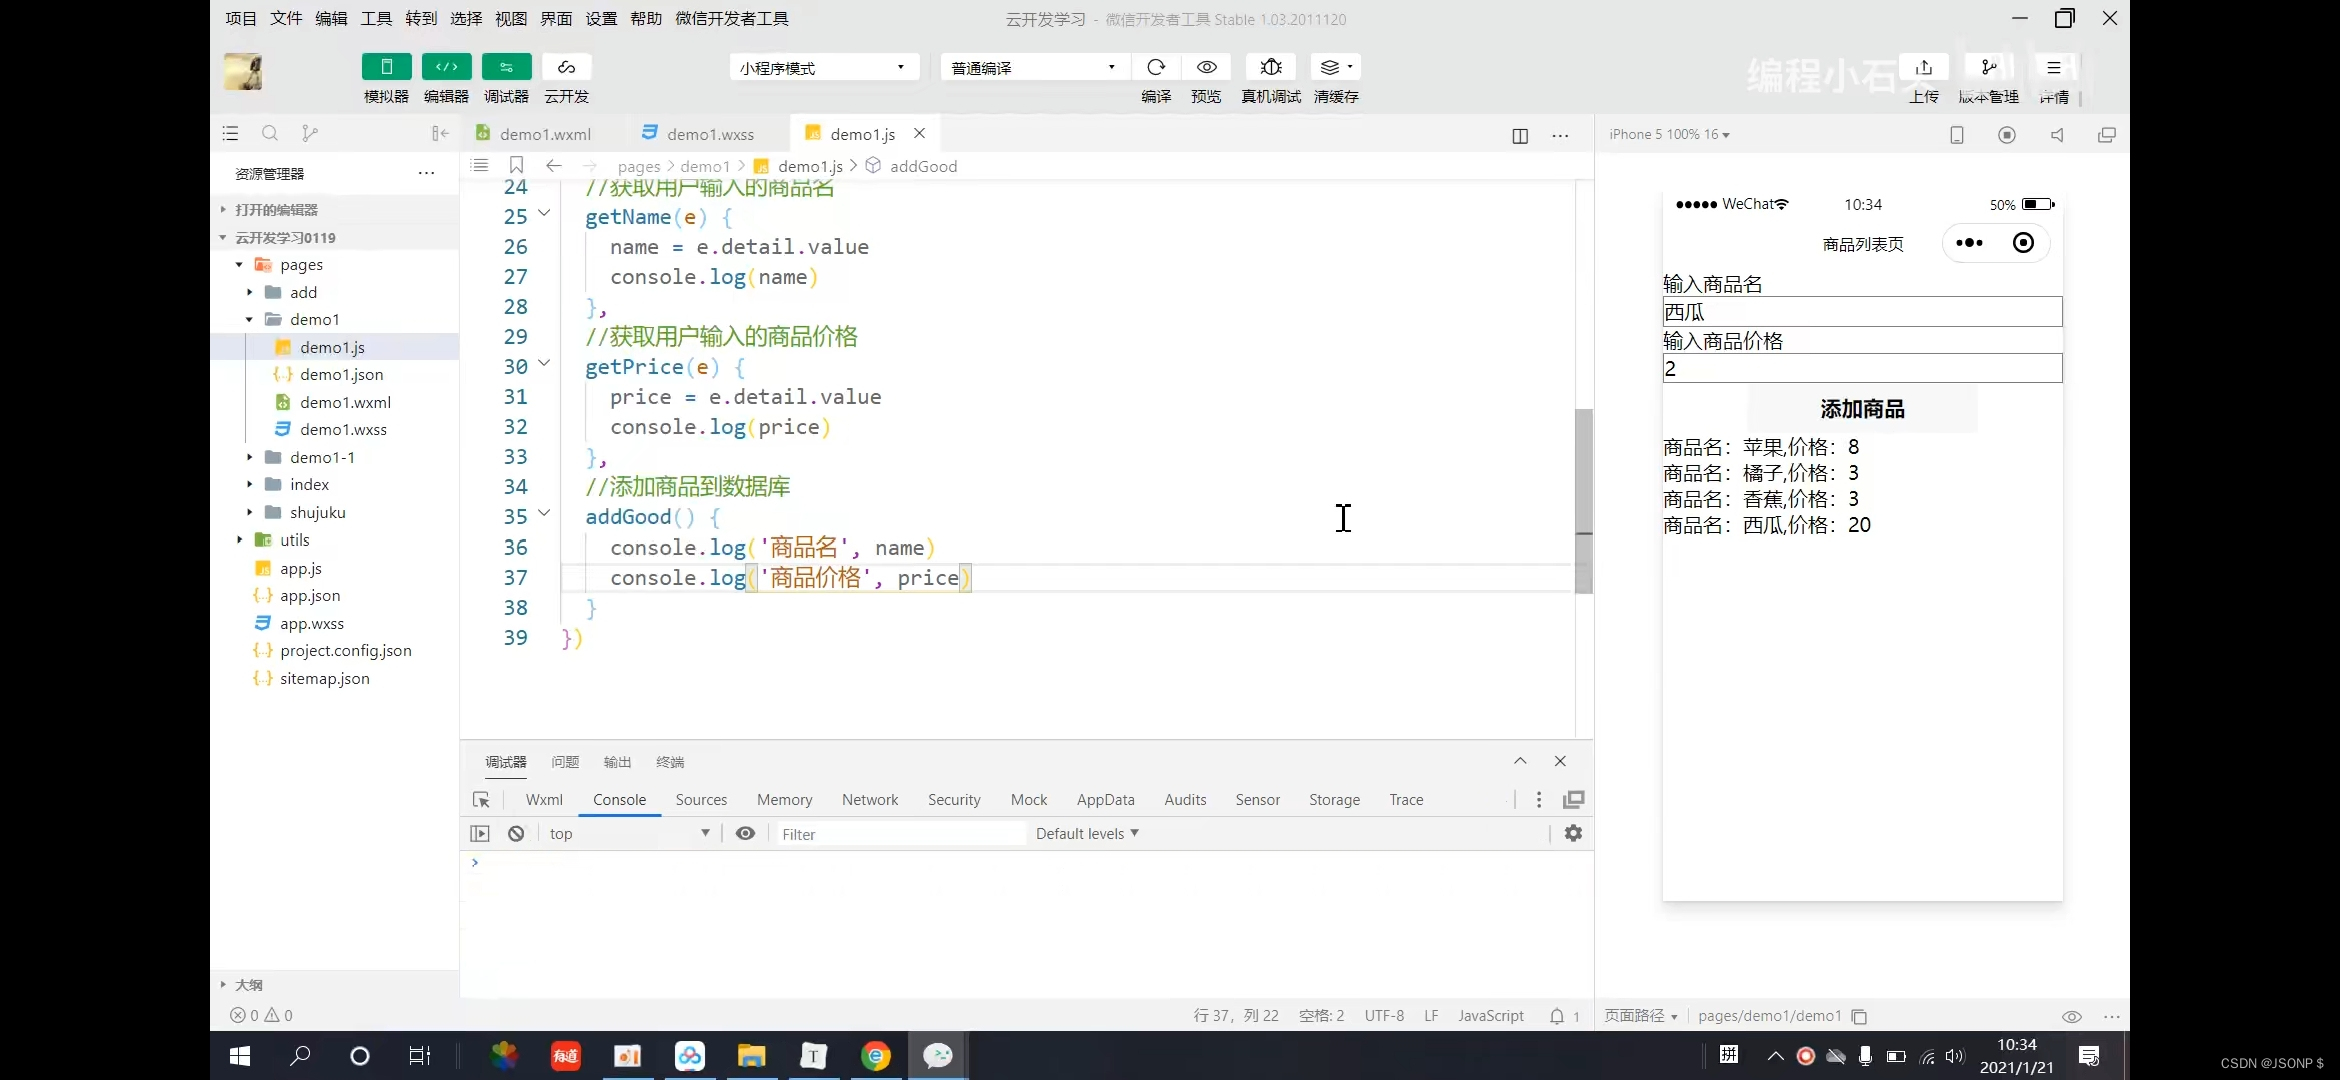Image resolution: width=2340 pixels, height=1080 pixels.
Task: Toggle the editor panel button
Action: click(x=446, y=67)
